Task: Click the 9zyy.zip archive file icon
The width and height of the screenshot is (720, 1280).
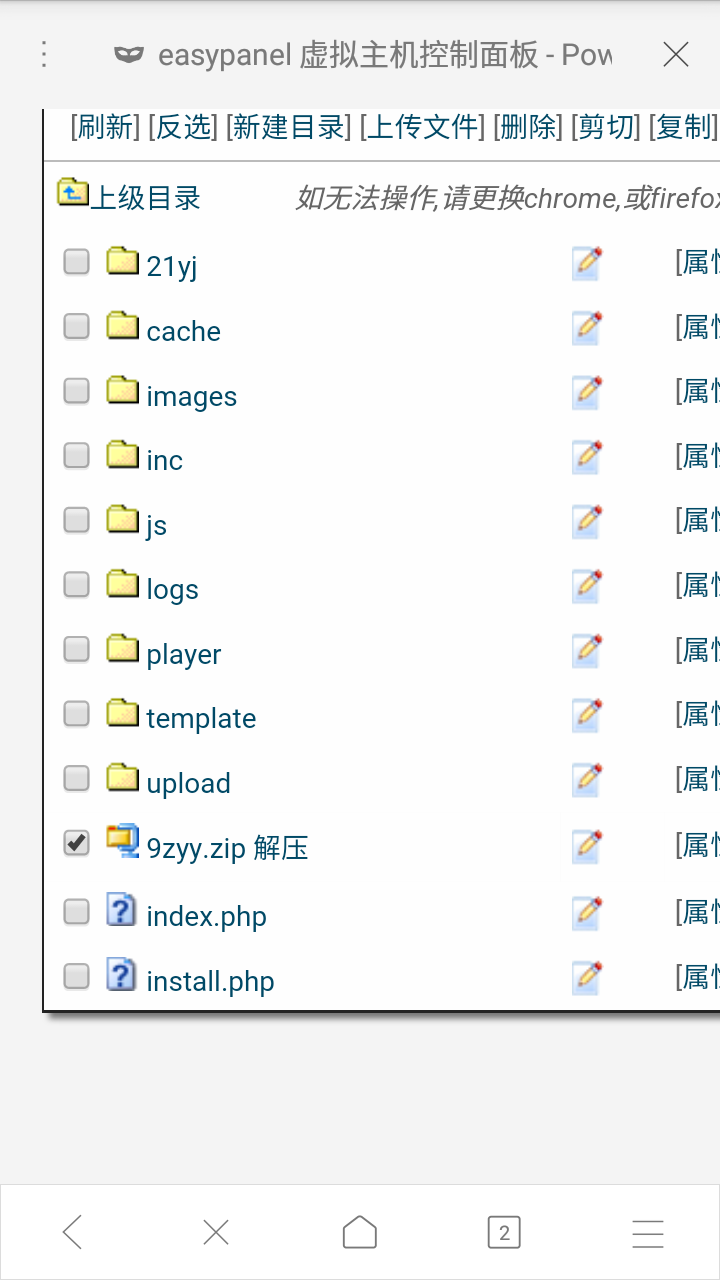Action: (x=122, y=842)
